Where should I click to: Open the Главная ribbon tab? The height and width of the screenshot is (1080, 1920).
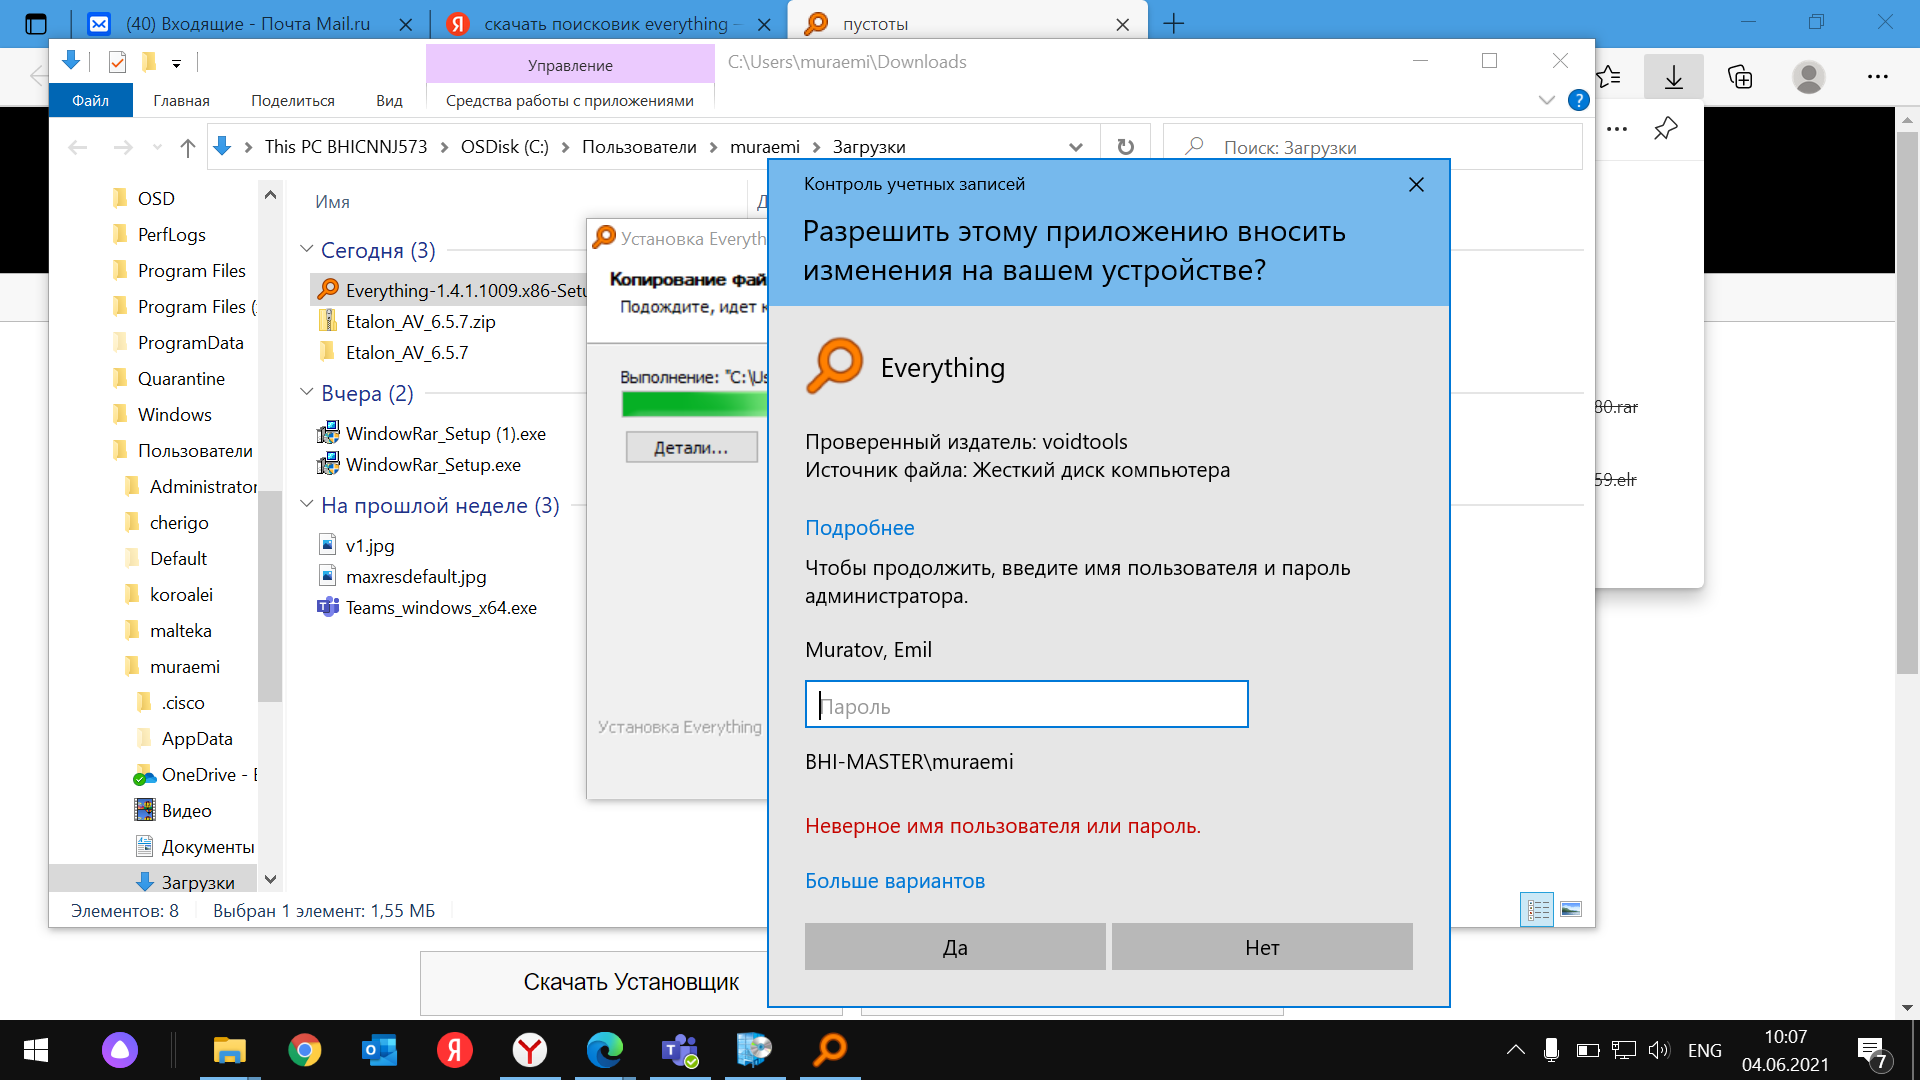[x=181, y=100]
